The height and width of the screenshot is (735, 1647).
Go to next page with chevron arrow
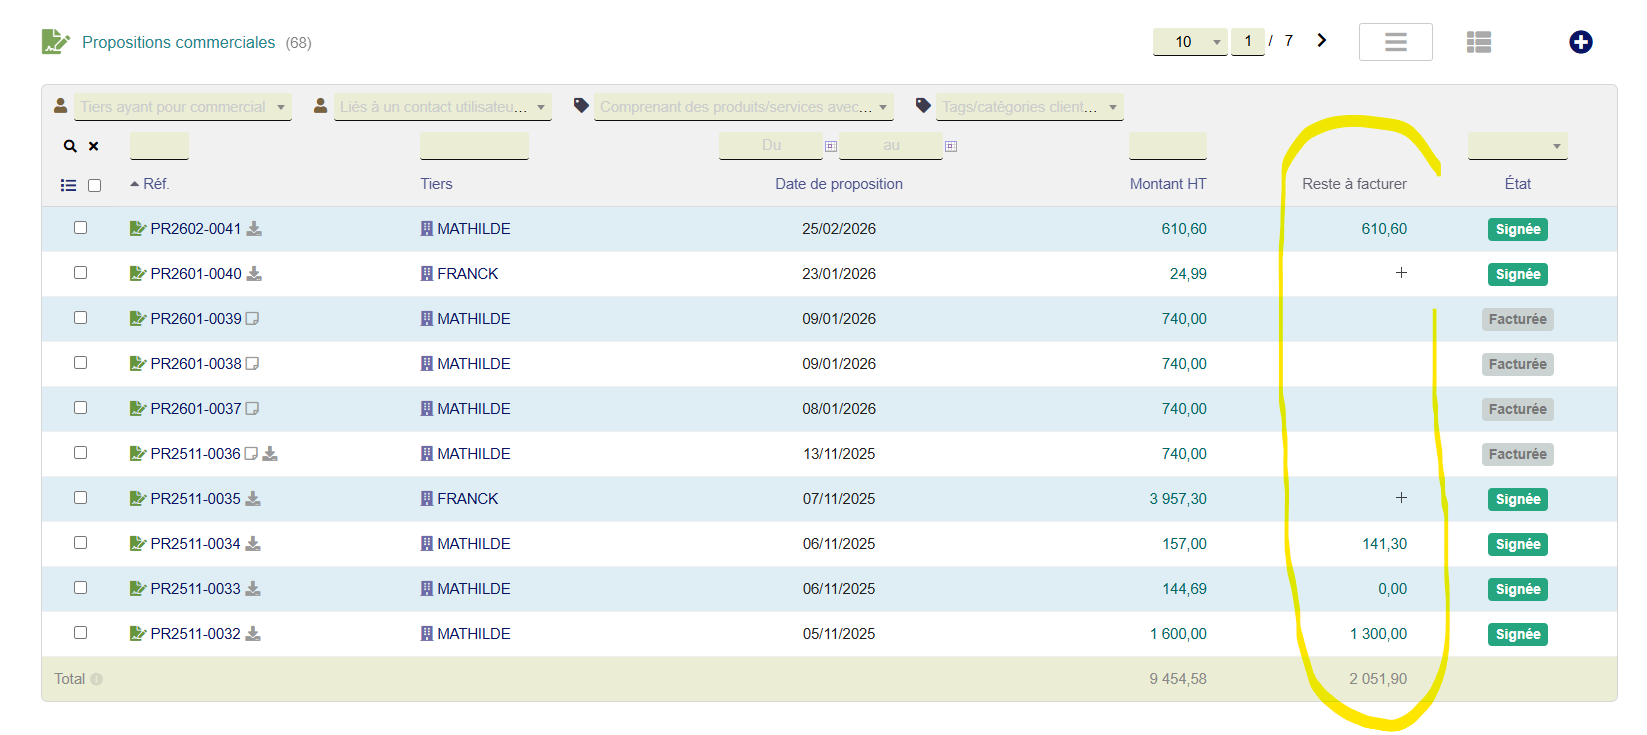(1321, 41)
